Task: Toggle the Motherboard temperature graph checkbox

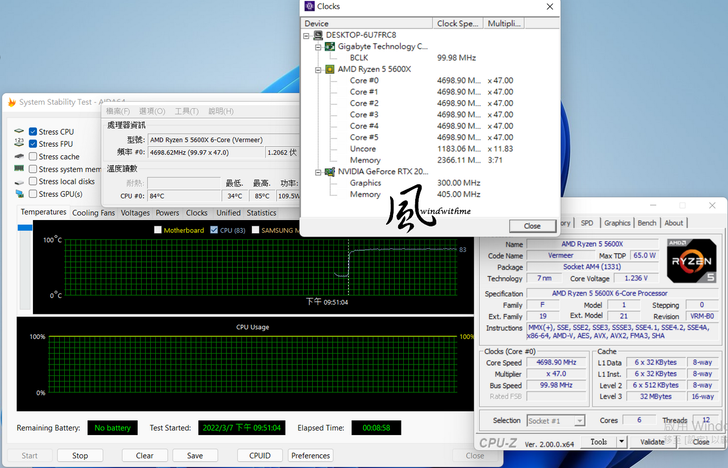Action: [x=158, y=230]
